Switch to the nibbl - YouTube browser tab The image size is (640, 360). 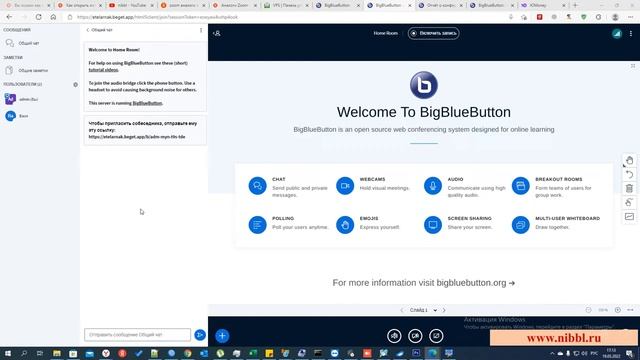(x=130, y=6)
